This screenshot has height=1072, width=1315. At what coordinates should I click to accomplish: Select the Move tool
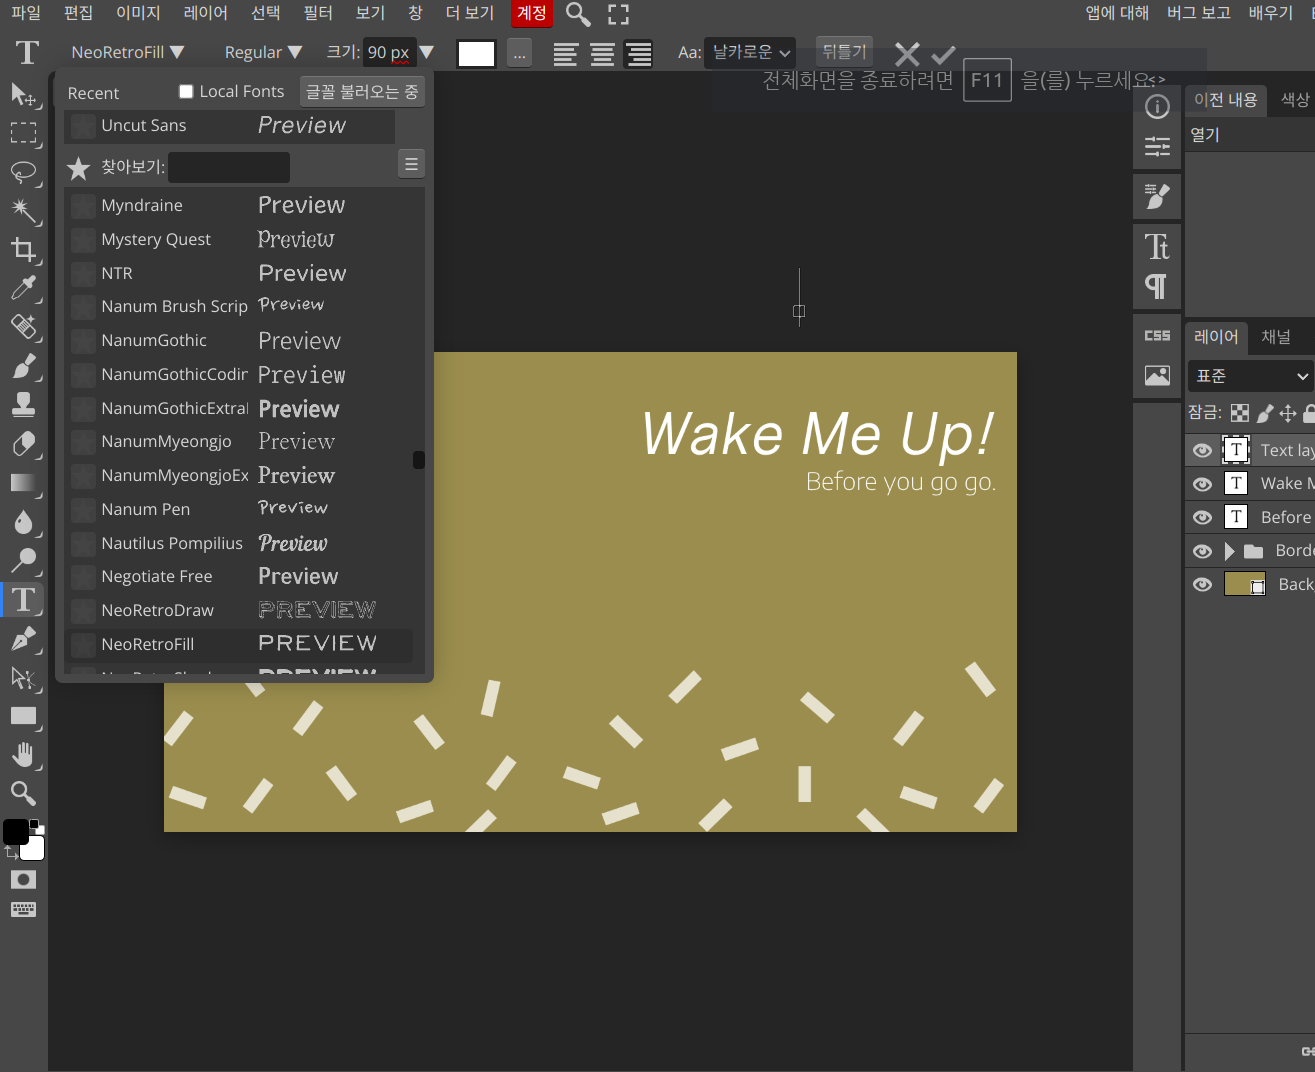pyautogui.click(x=23, y=95)
